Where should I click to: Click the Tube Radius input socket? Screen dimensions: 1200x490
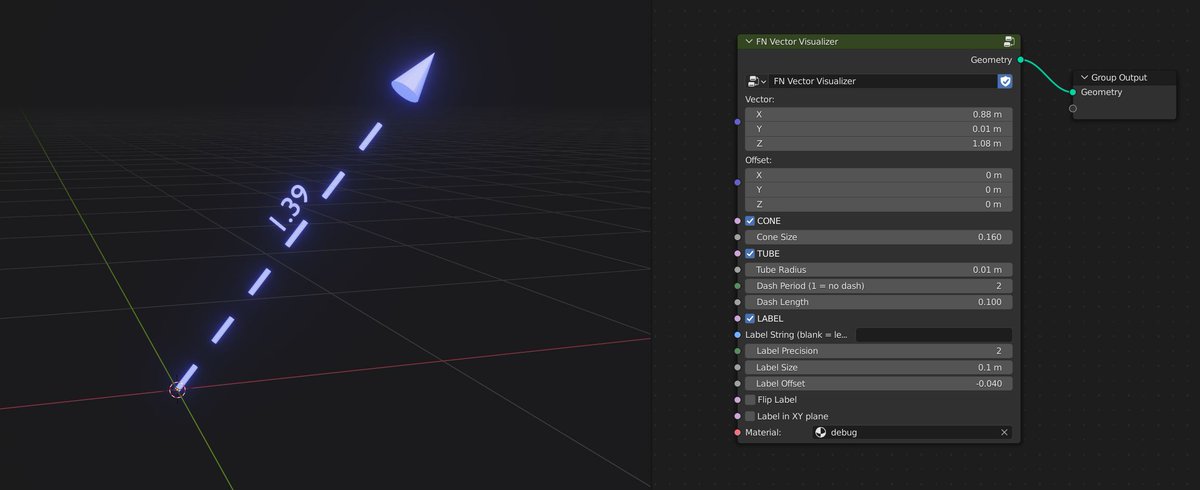(x=738, y=270)
